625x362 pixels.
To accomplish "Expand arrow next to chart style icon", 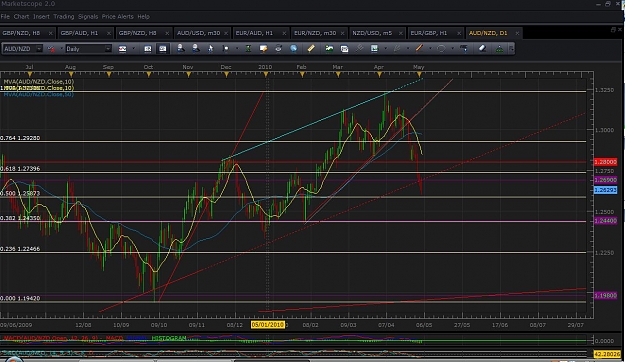I will click(x=134, y=49).
